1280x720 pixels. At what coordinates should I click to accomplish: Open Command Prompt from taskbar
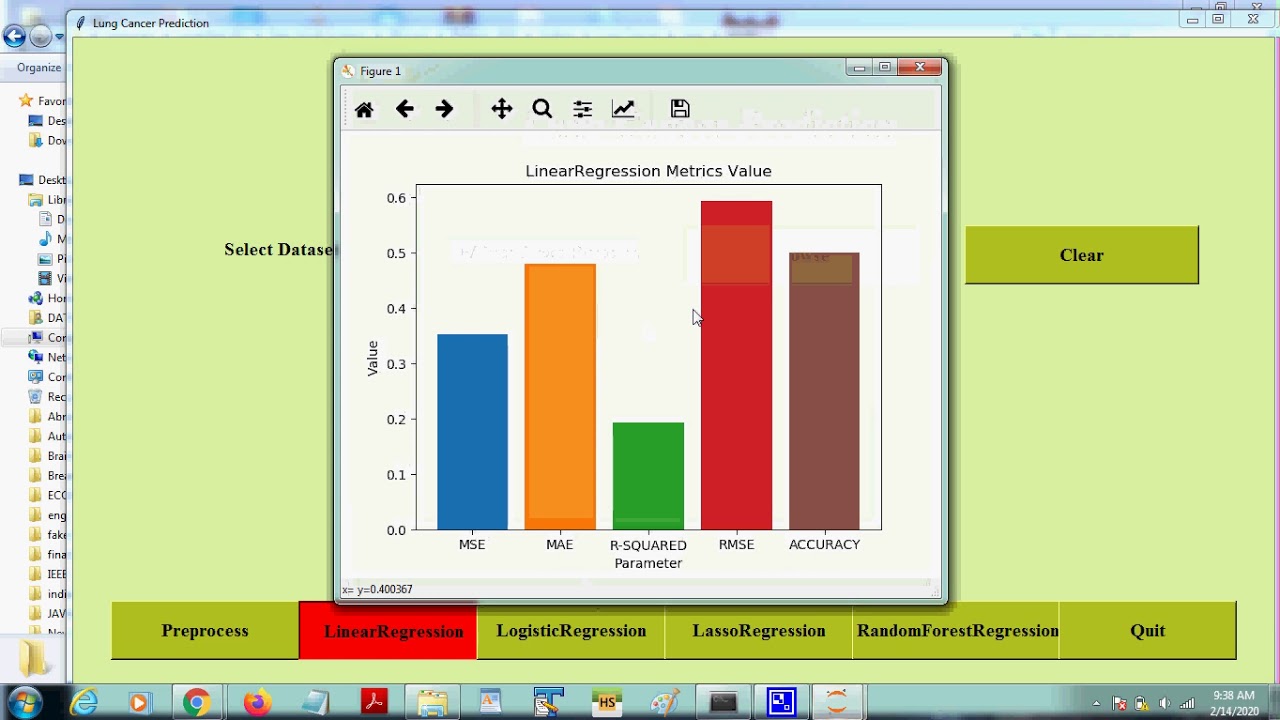(723, 703)
